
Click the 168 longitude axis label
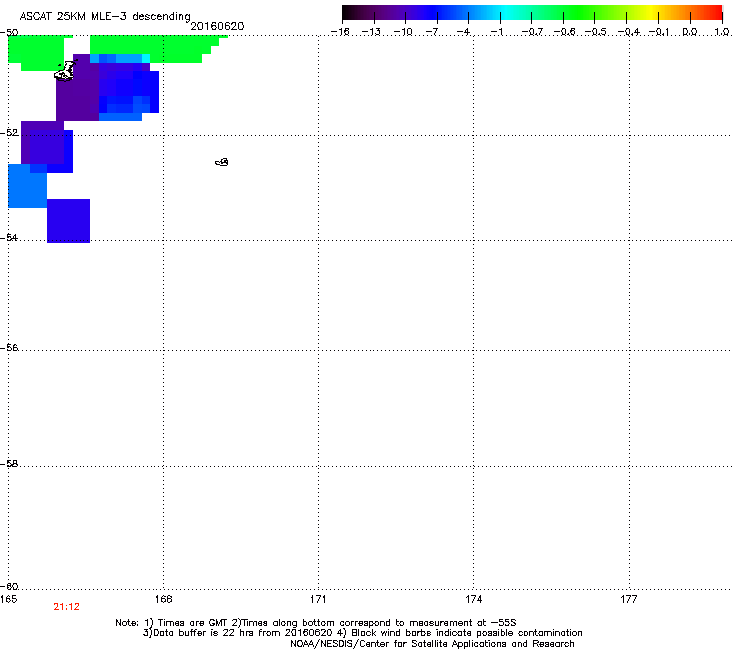click(x=163, y=599)
